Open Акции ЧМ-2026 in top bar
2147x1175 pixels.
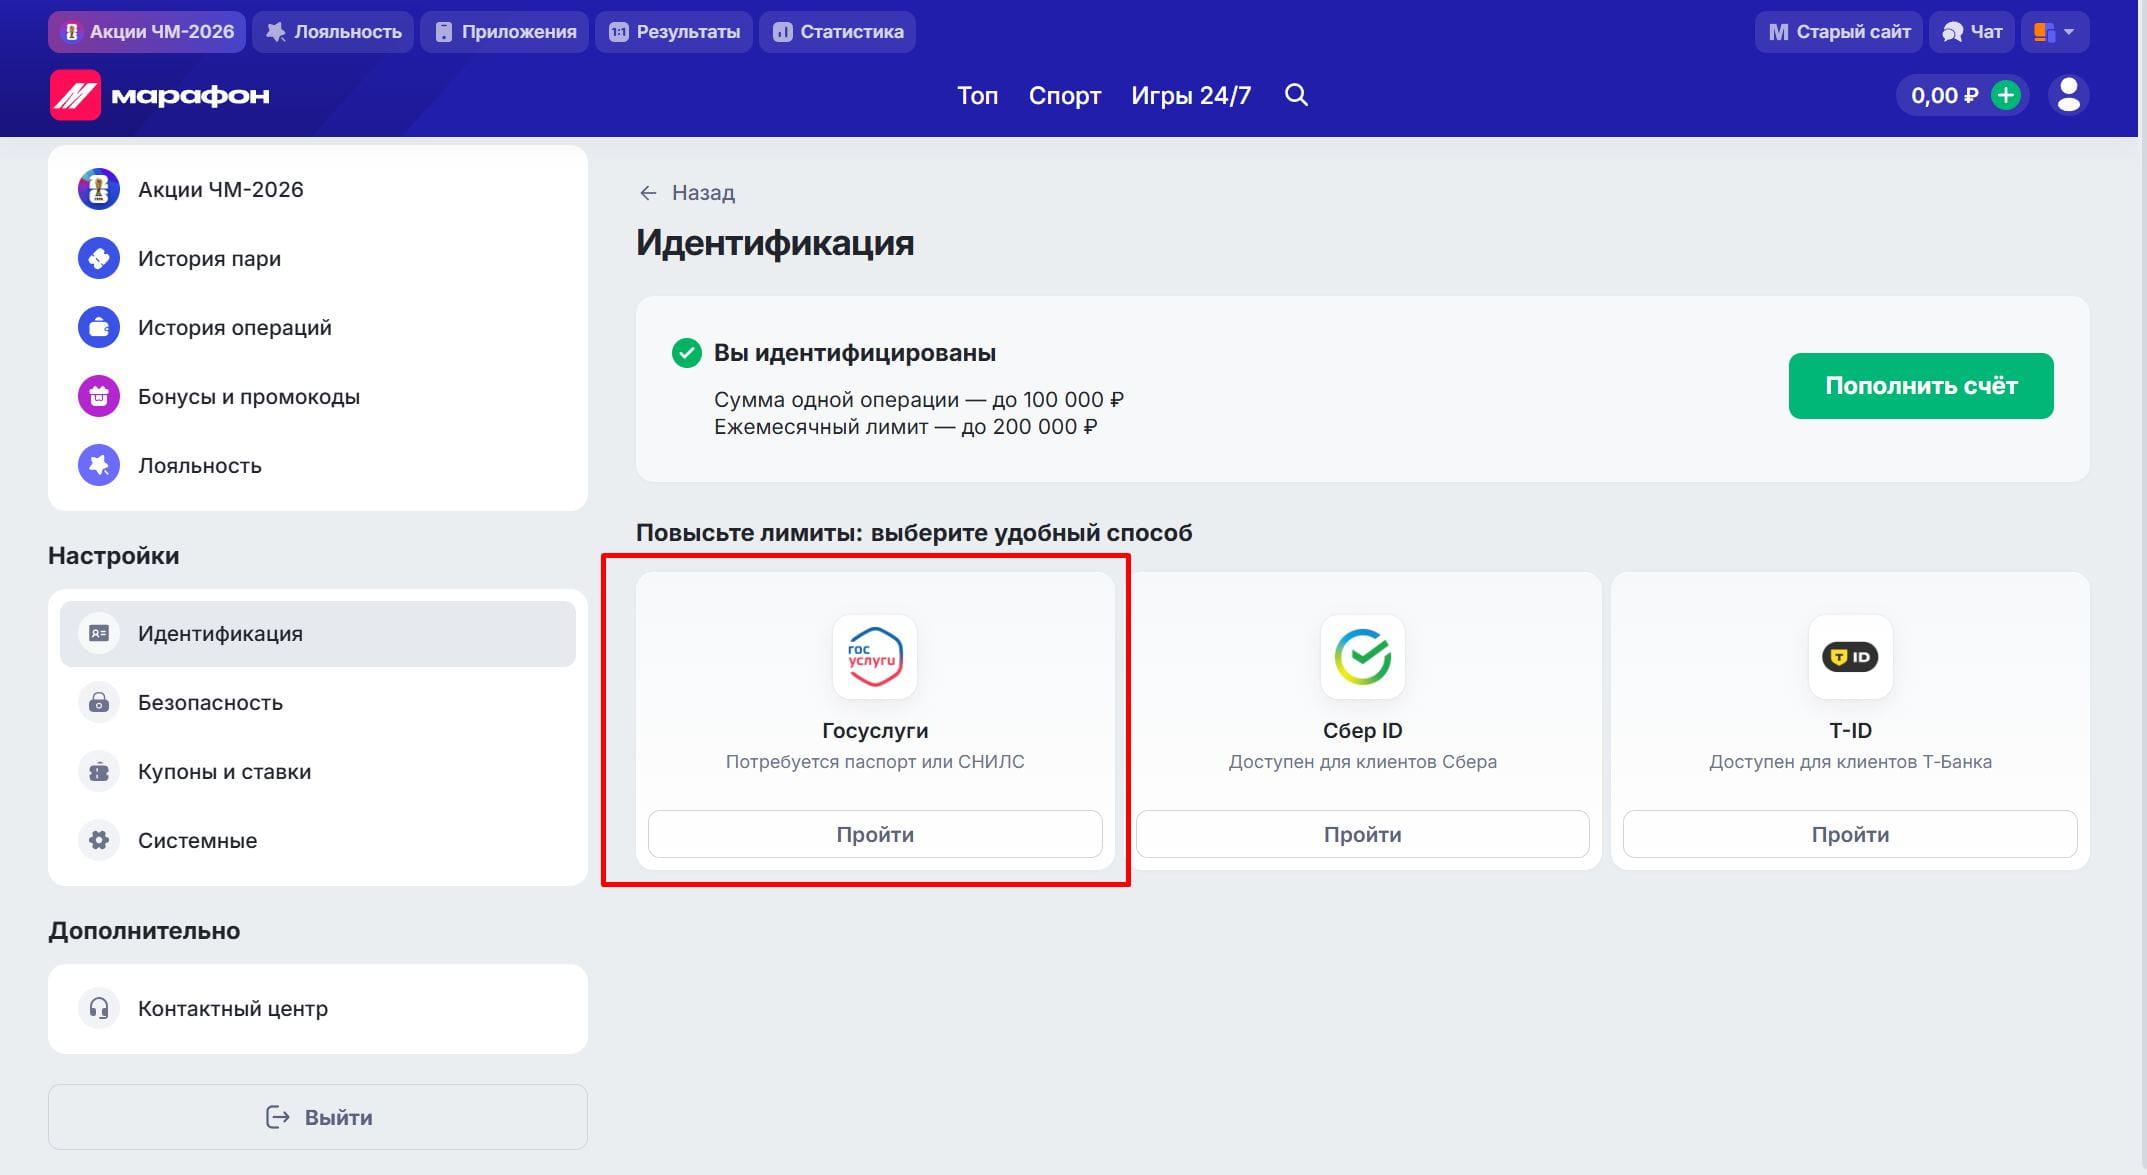click(148, 32)
